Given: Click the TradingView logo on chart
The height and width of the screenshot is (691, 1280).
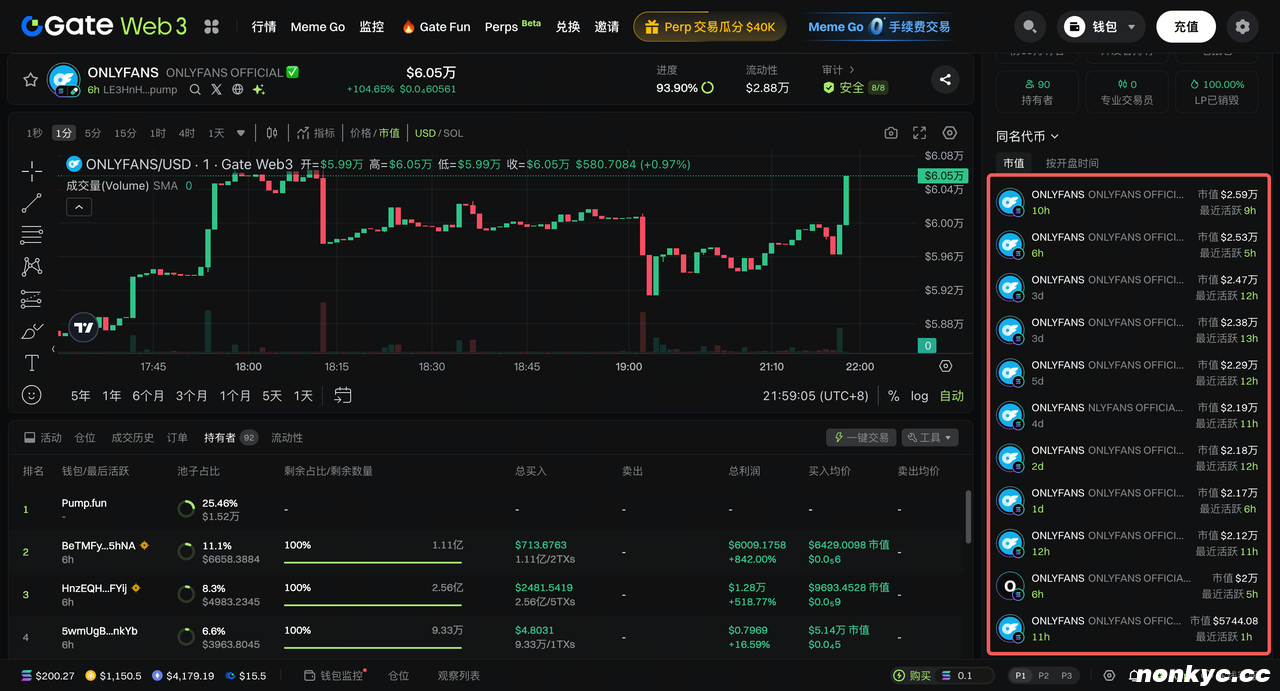Looking at the screenshot, I should tap(84, 327).
